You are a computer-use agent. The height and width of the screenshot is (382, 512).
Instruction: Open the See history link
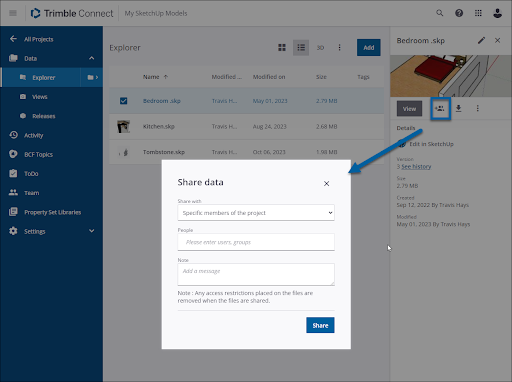416,167
